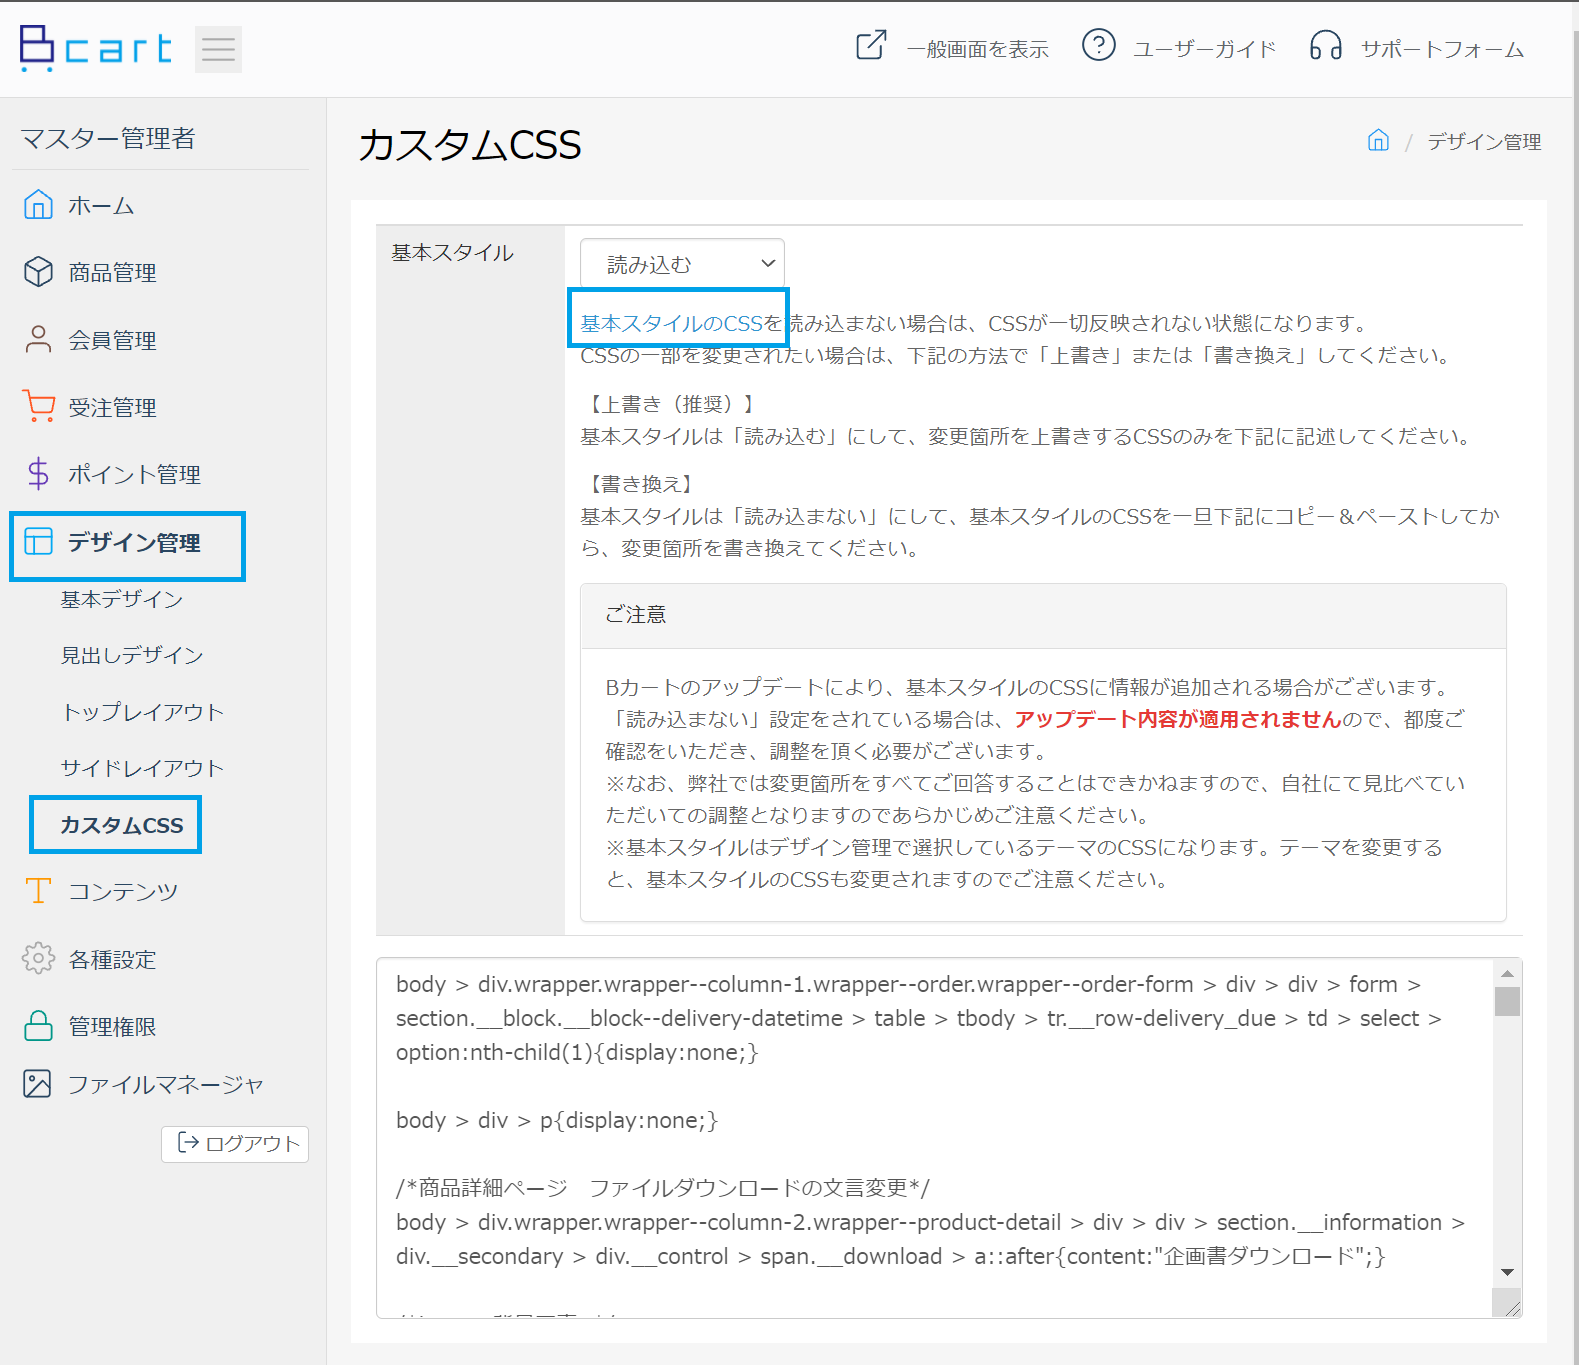Click the question mark user guide icon
The height and width of the screenshot is (1365, 1579).
(1098, 45)
